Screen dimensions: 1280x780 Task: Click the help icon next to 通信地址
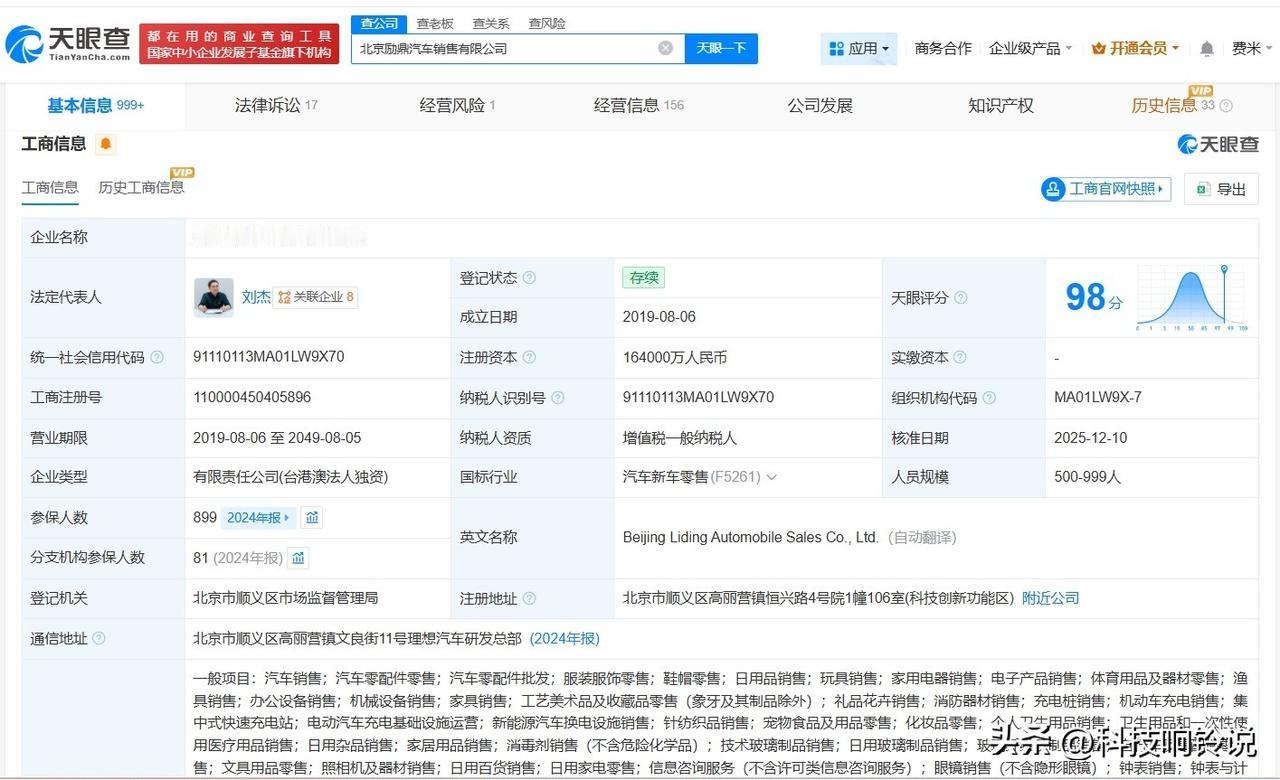(99, 638)
